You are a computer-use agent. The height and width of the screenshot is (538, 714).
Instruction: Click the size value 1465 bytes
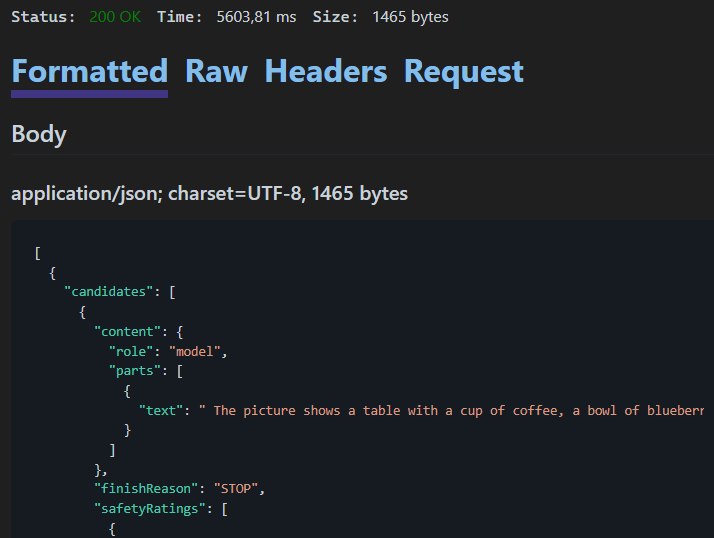coord(410,17)
